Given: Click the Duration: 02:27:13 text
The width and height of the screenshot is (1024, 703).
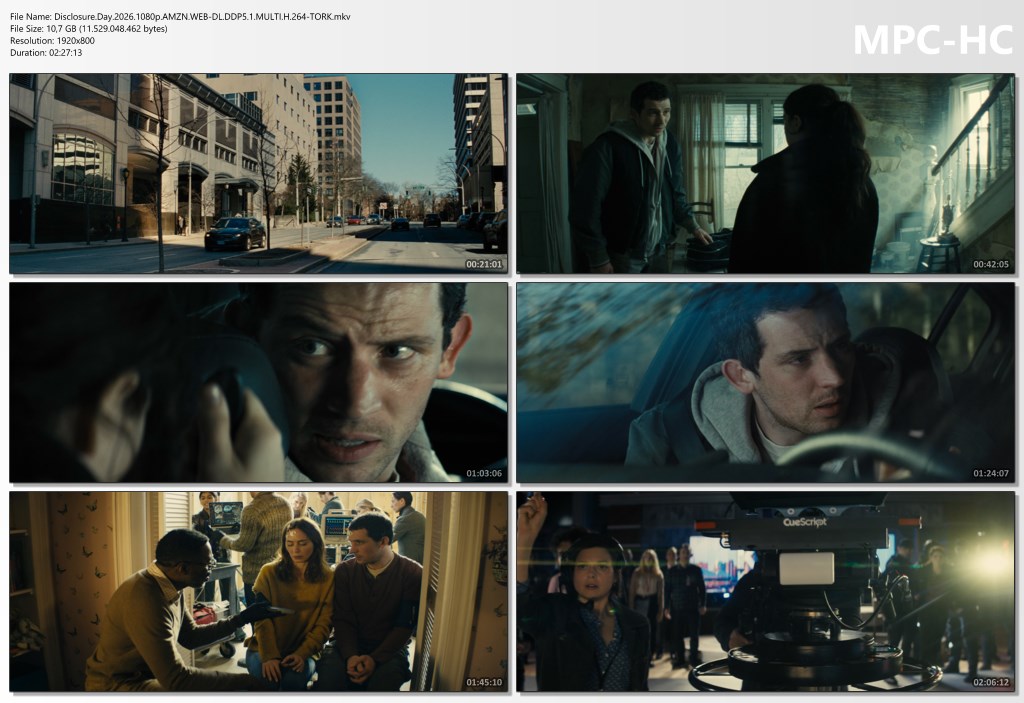Looking at the screenshot, I should click(46, 52).
